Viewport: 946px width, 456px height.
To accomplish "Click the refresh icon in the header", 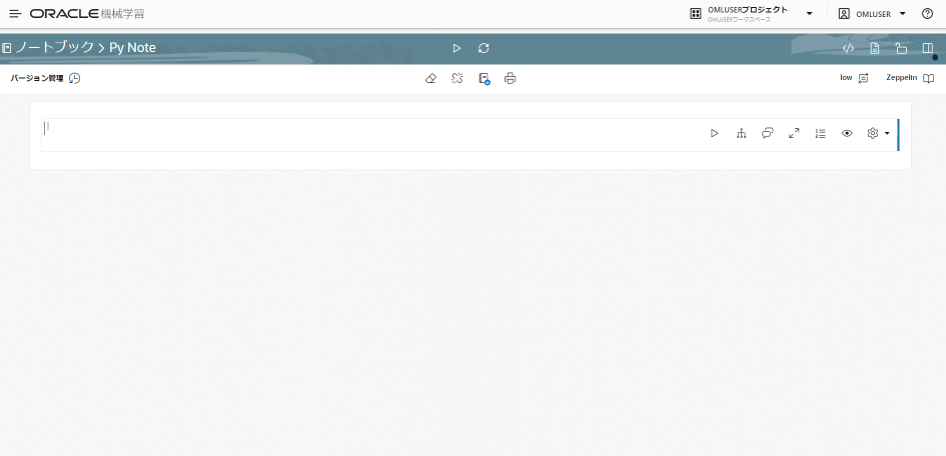I will pyautogui.click(x=484, y=48).
